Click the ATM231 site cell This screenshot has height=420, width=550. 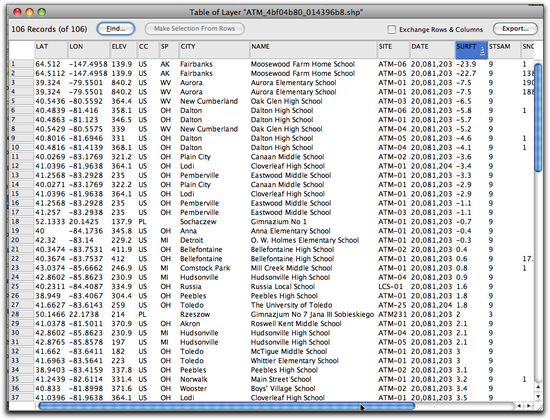pyautogui.click(x=392, y=314)
